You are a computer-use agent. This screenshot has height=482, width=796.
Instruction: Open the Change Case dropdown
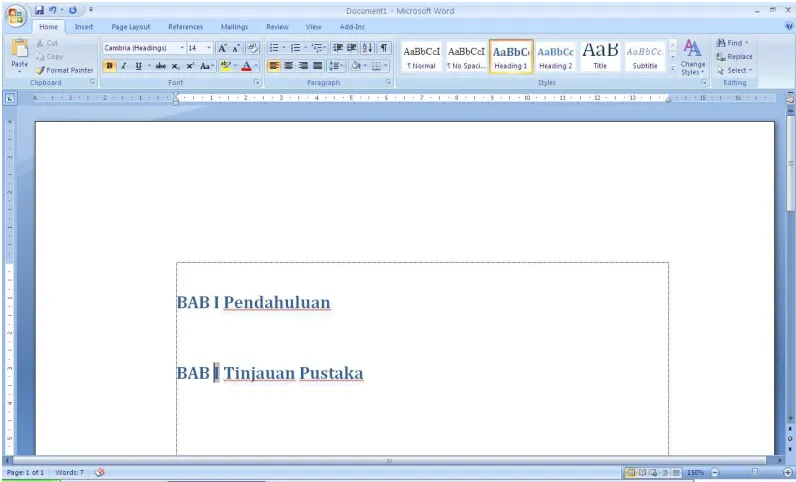(x=207, y=66)
